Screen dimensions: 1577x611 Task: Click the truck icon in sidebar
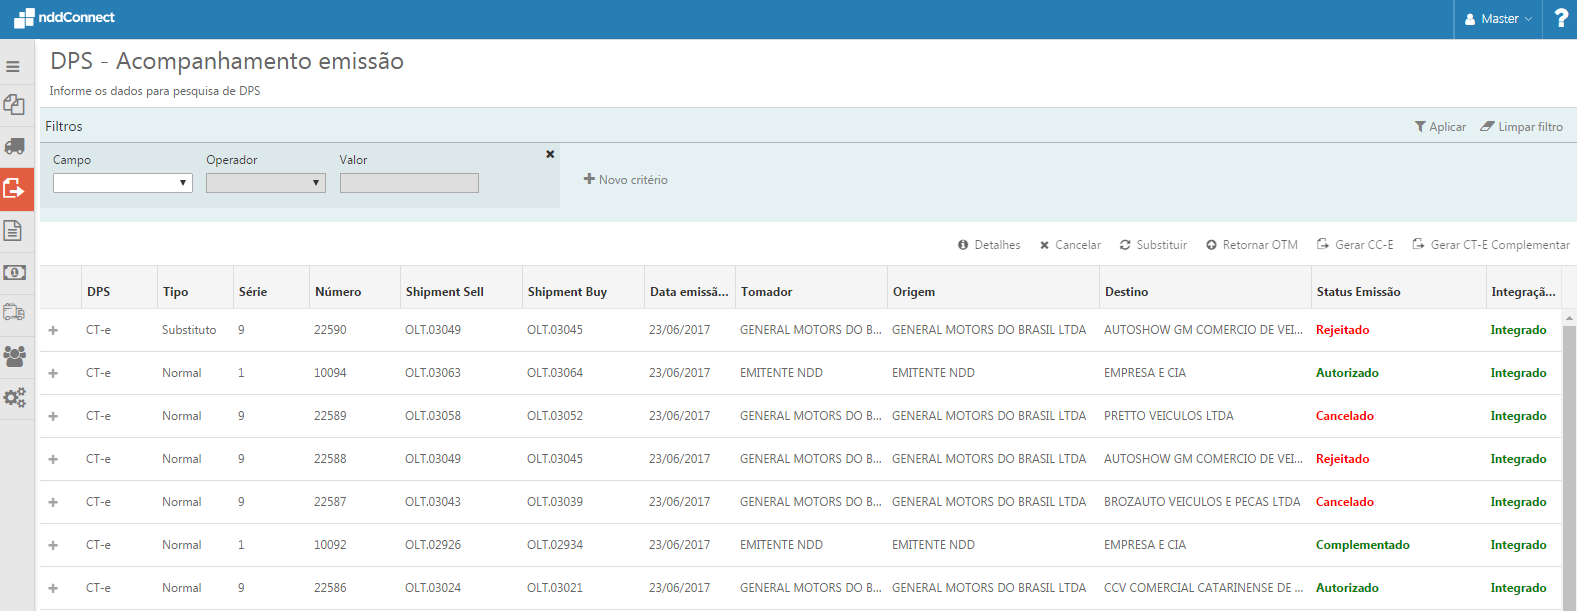point(14,146)
